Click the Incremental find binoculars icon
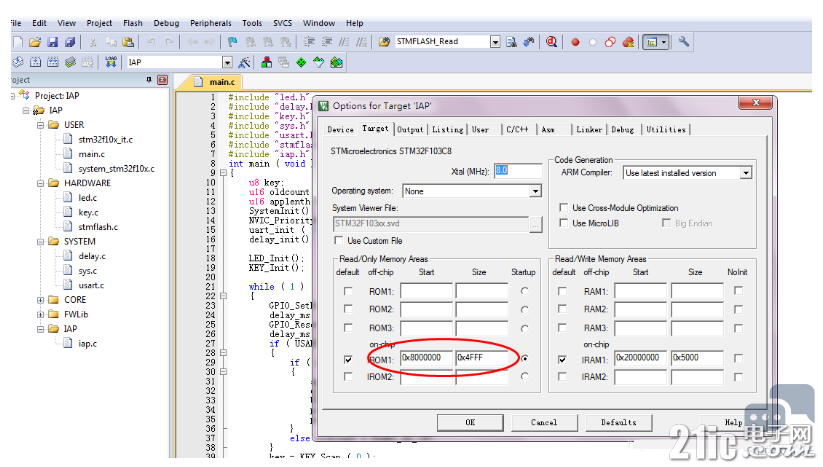The image size is (823, 467). pos(529,42)
